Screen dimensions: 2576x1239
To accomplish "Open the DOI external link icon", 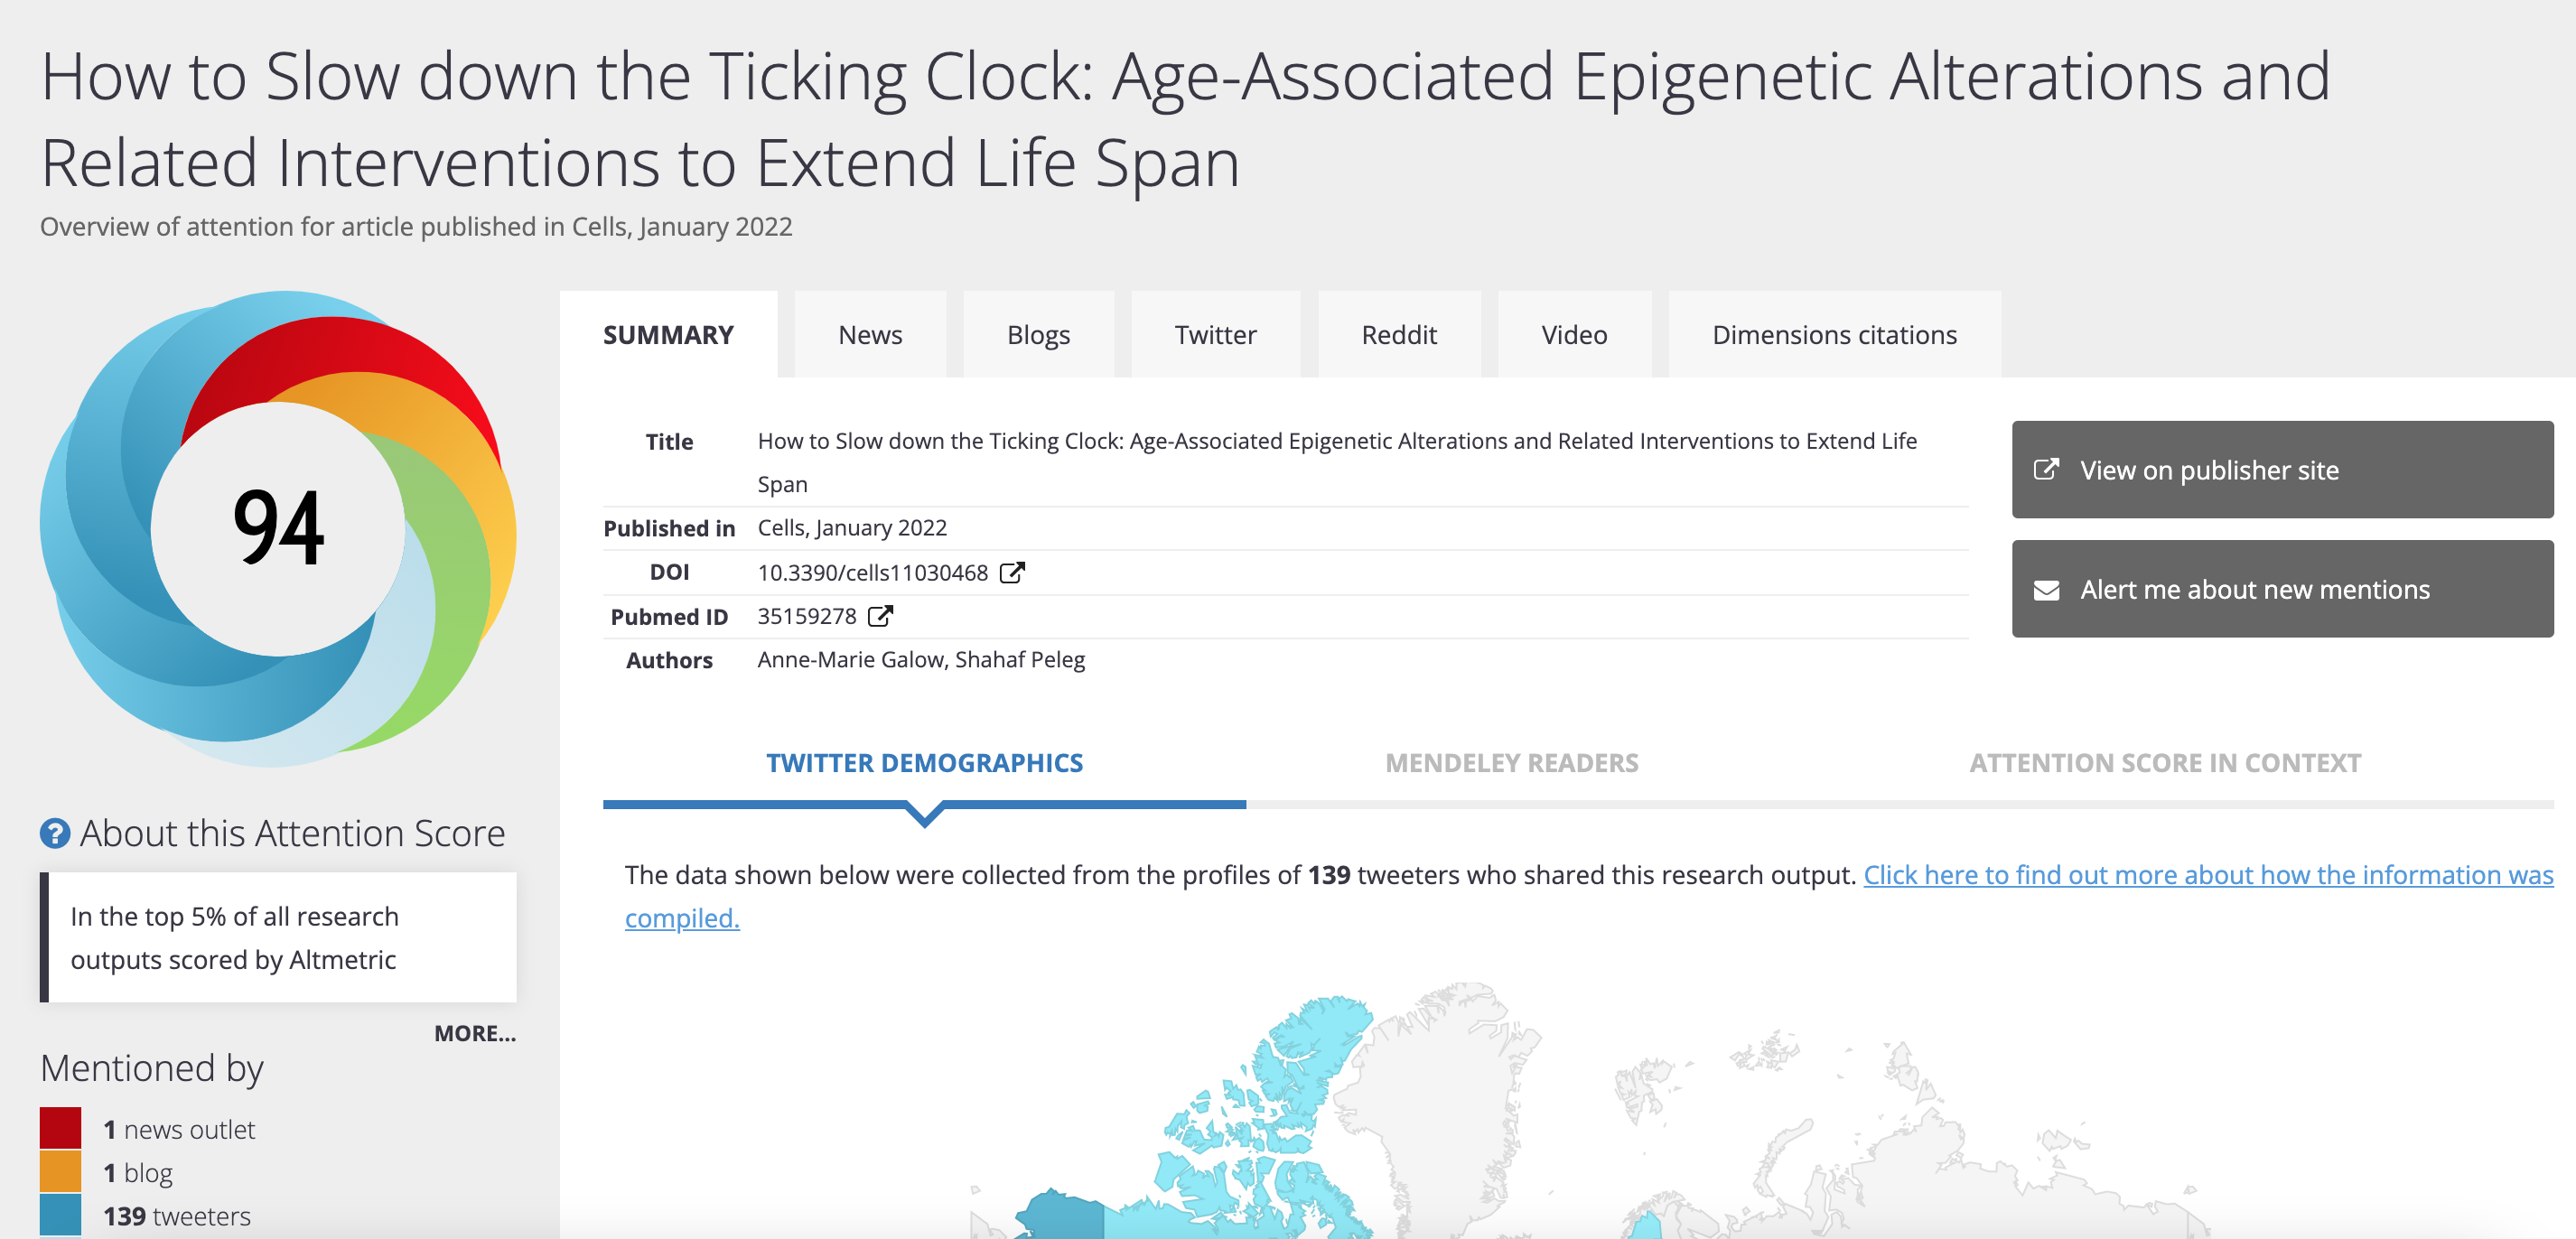I will tap(1012, 573).
